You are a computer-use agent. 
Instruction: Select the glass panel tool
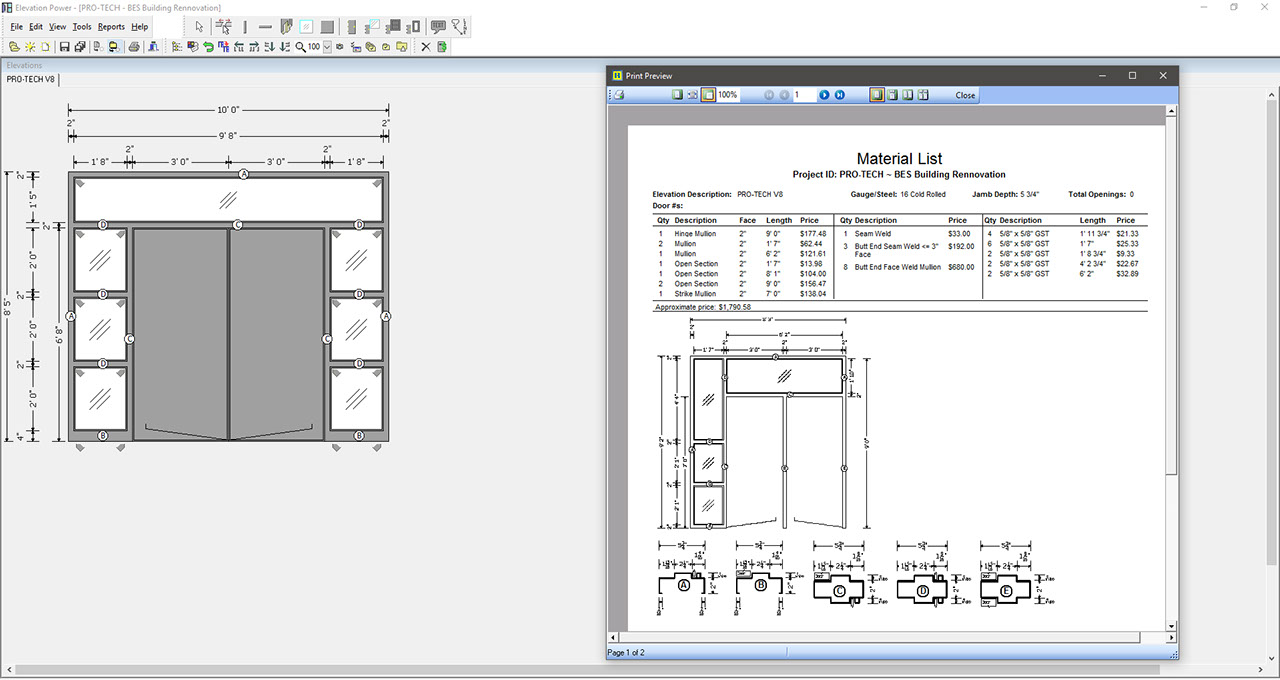tap(306, 27)
